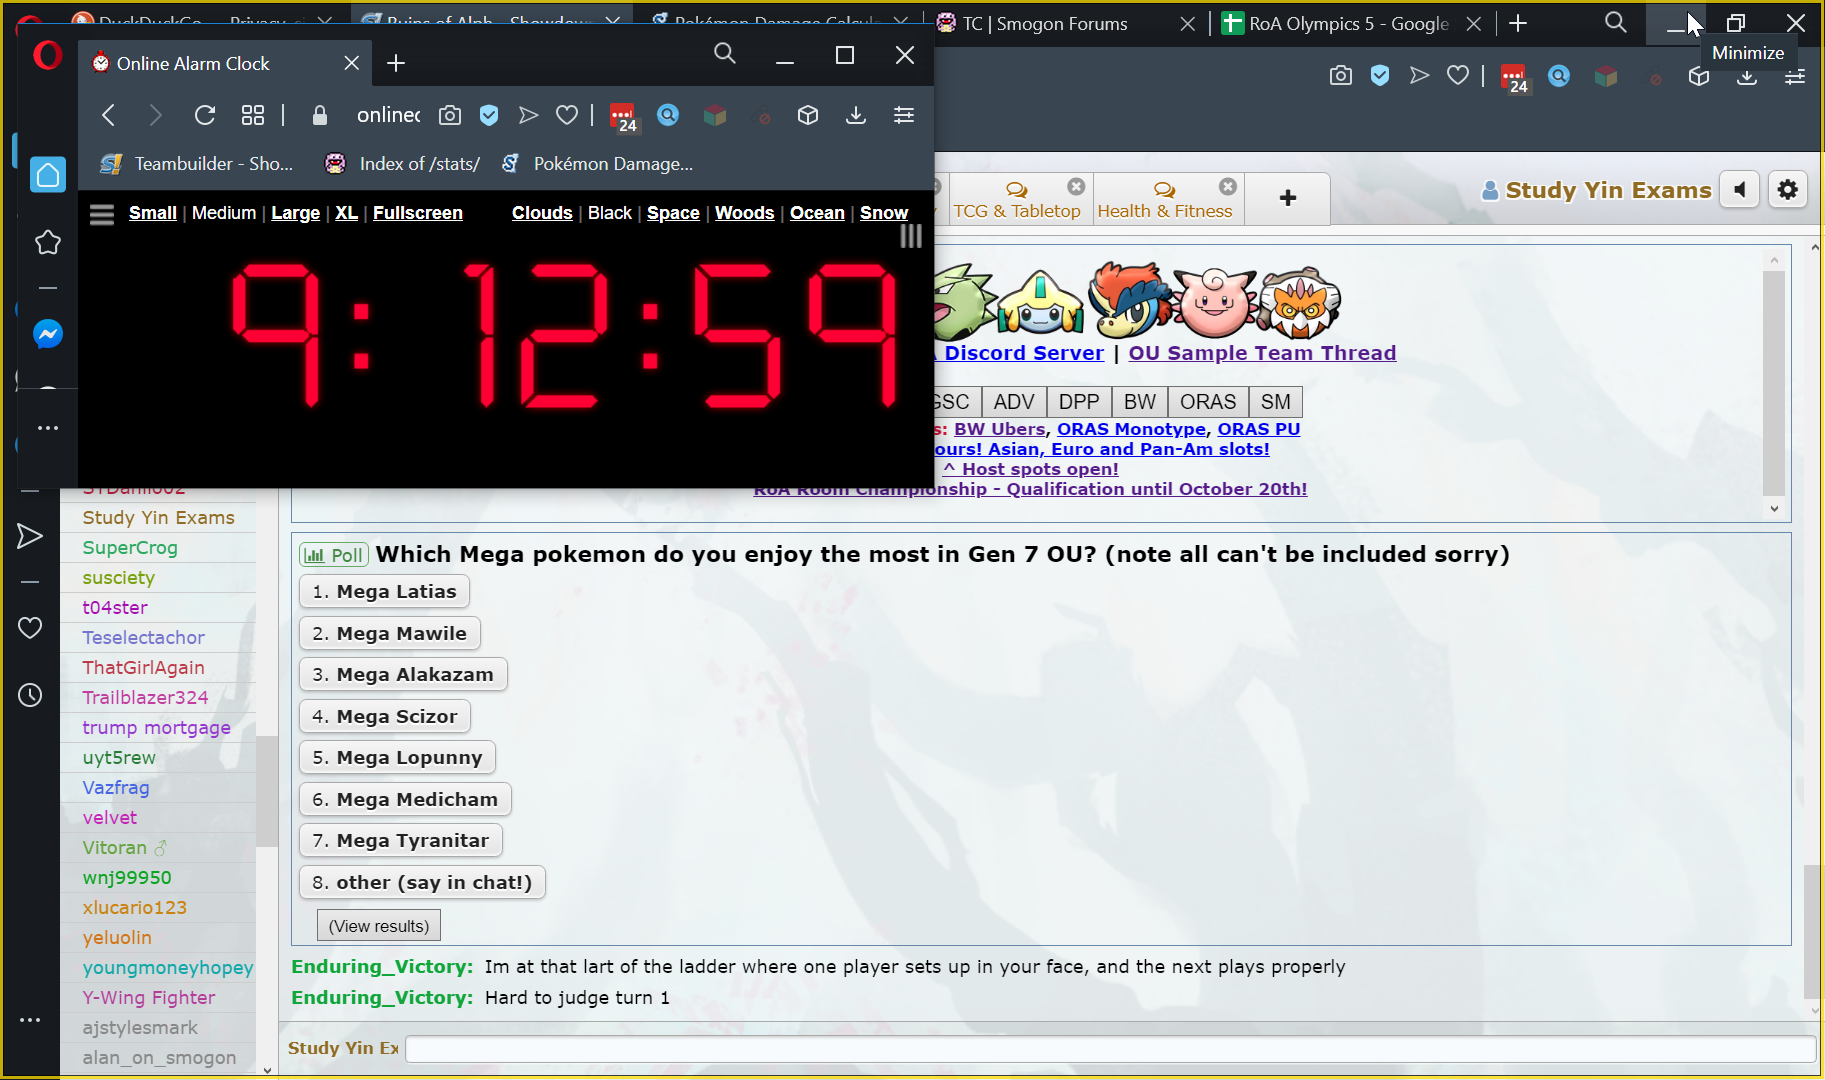This screenshot has width=1825, height=1080.
Task: Open speed dial grid icon in Alarm window
Action: [253, 115]
